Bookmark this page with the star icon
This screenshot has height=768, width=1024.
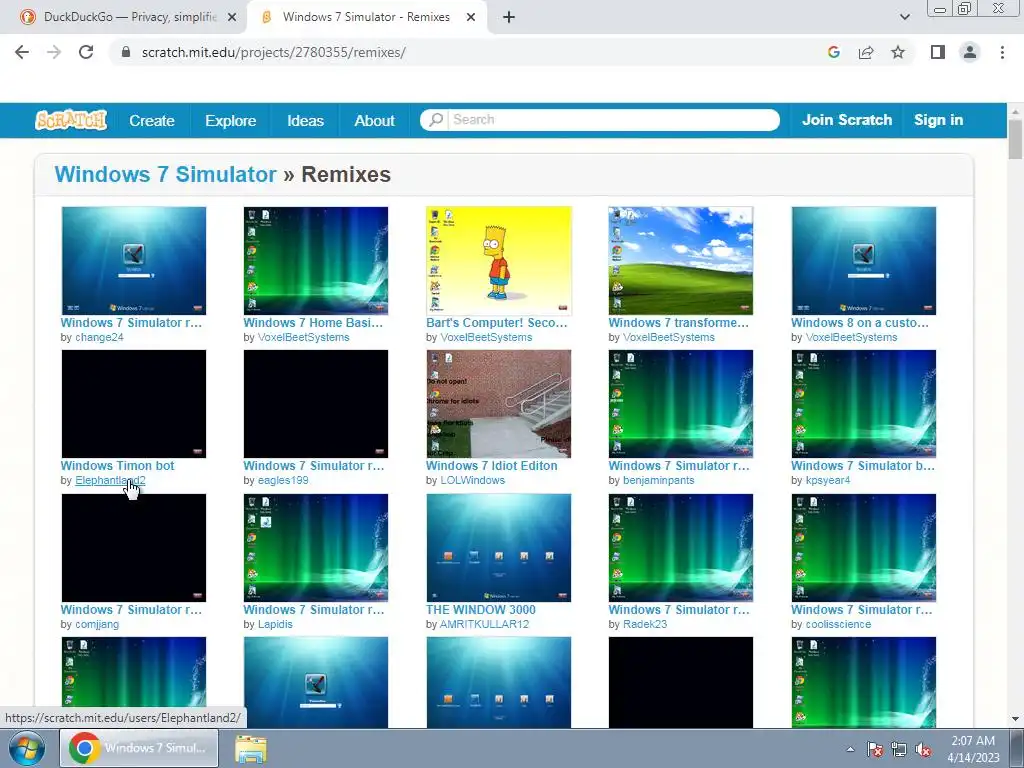pos(898,52)
